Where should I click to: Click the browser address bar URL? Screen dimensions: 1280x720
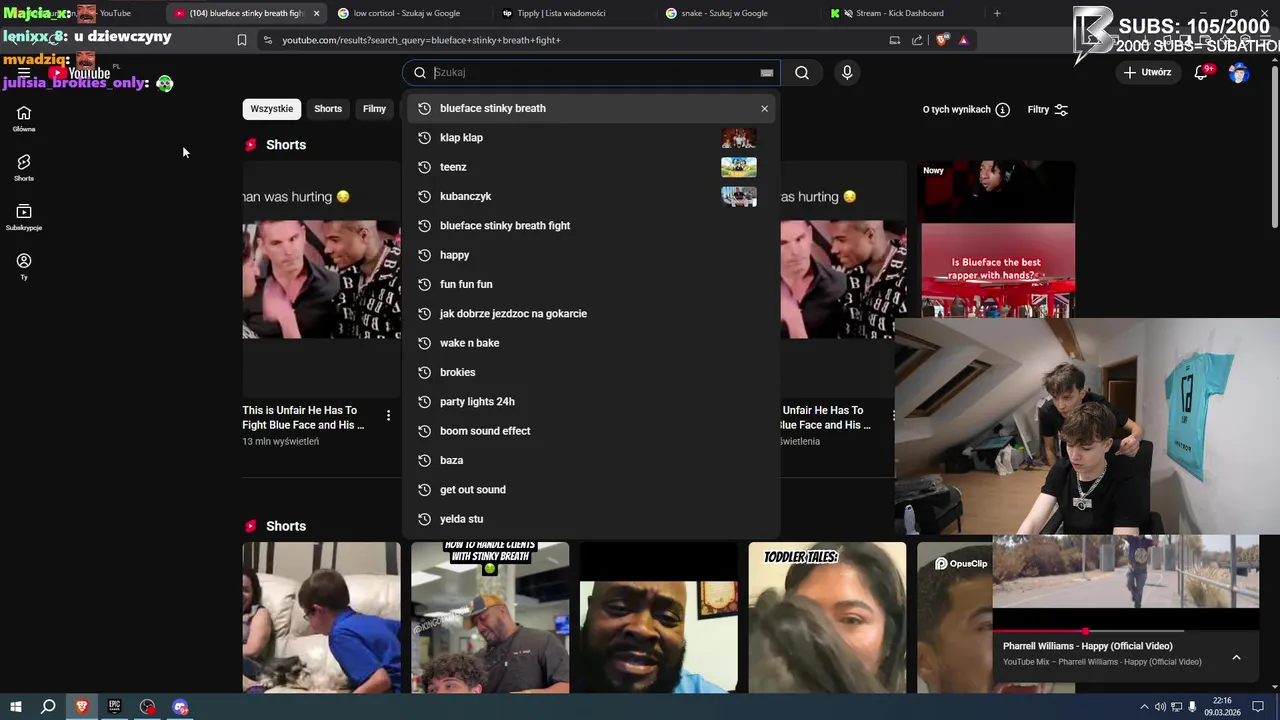[x=421, y=40]
